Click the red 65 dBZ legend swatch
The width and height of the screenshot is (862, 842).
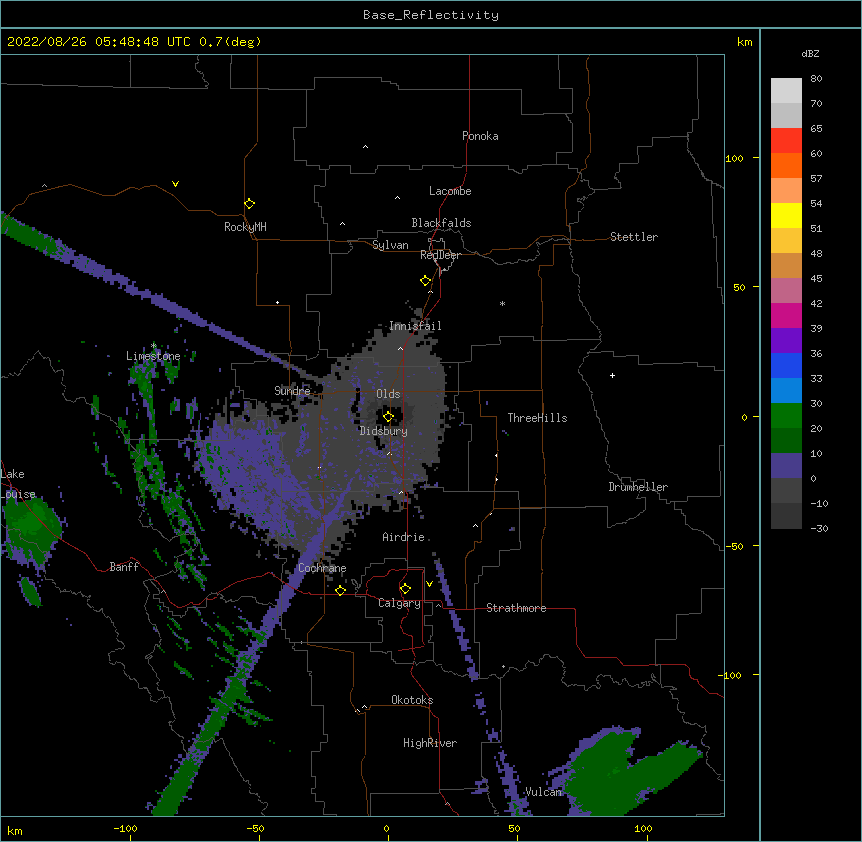pos(786,140)
